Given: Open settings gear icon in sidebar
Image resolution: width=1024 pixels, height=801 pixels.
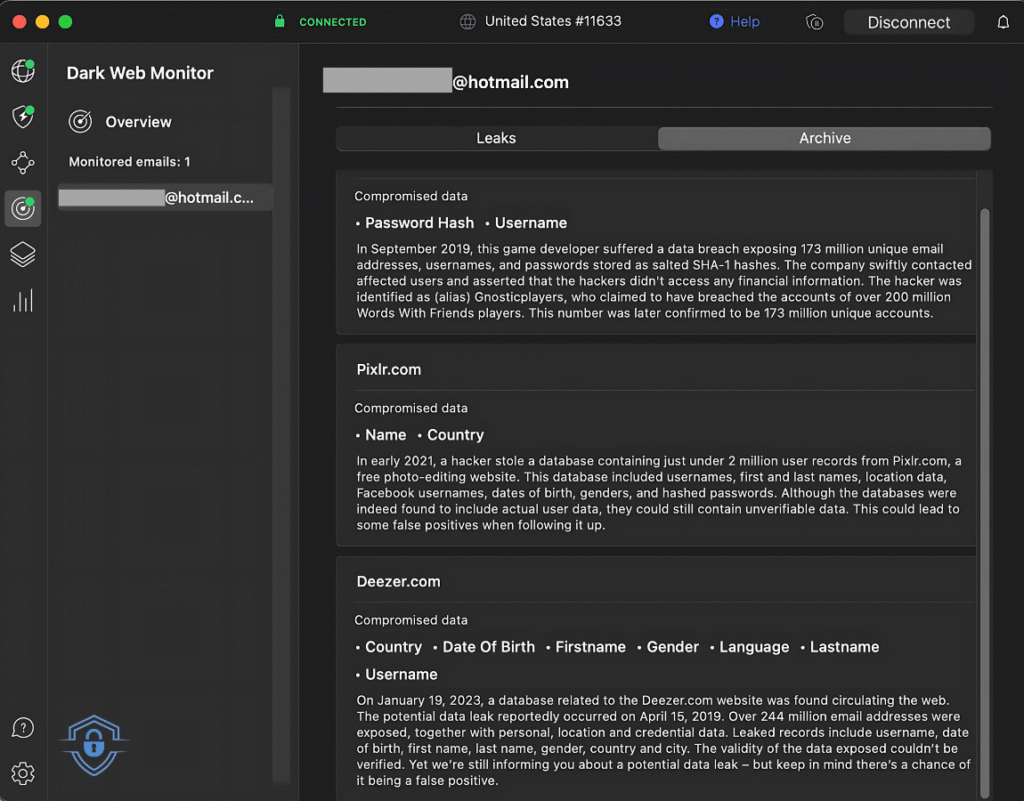Looking at the screenshot, I should (x=23, y=774).
